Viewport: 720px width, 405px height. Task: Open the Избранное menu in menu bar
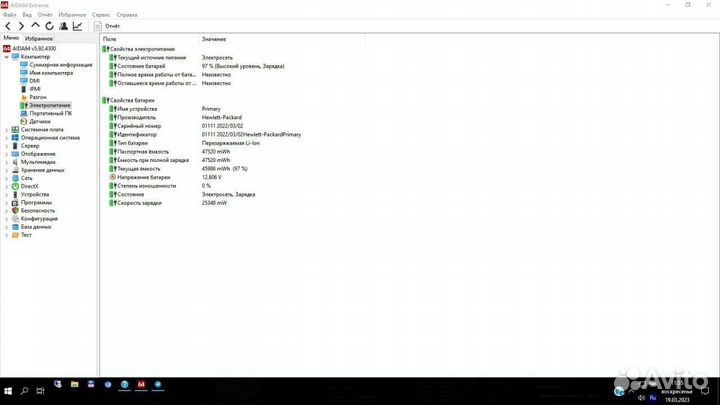coord(72,15)
